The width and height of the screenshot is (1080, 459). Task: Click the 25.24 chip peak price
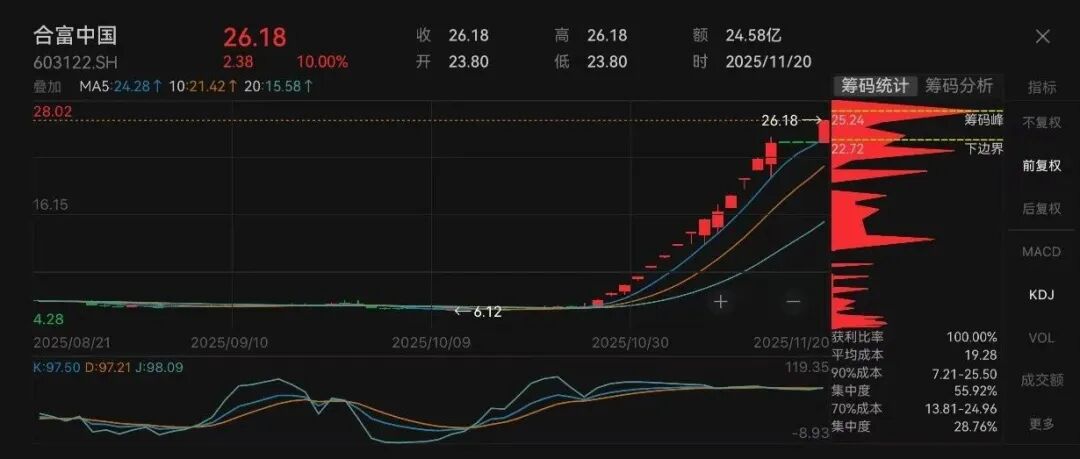(847, 121)
